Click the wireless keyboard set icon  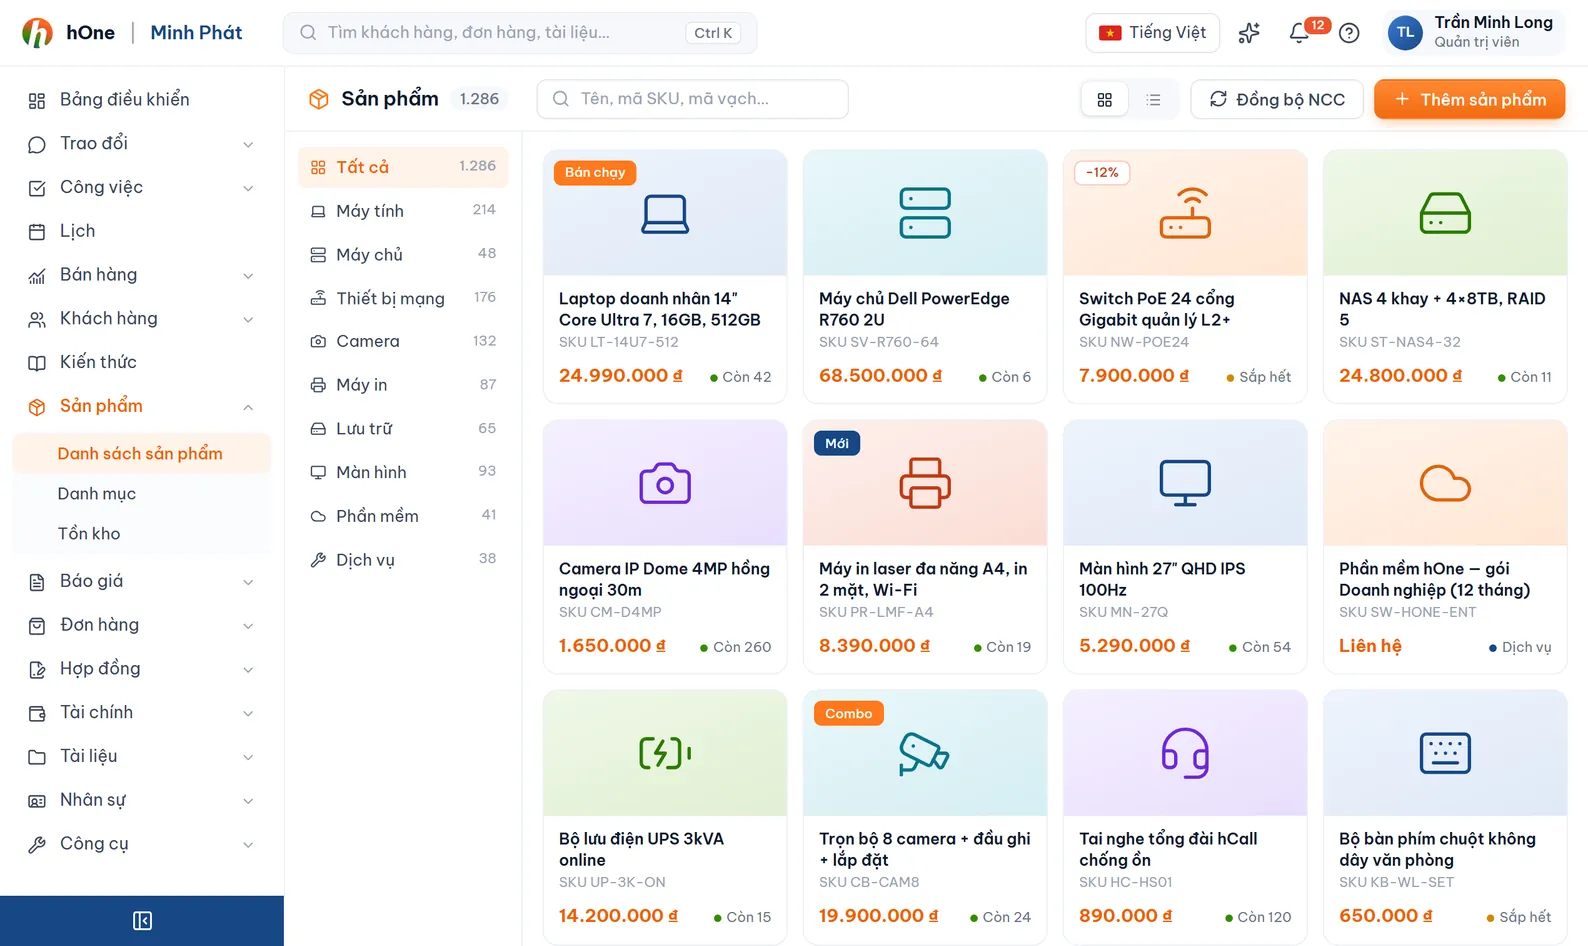tap(1445, 753)
